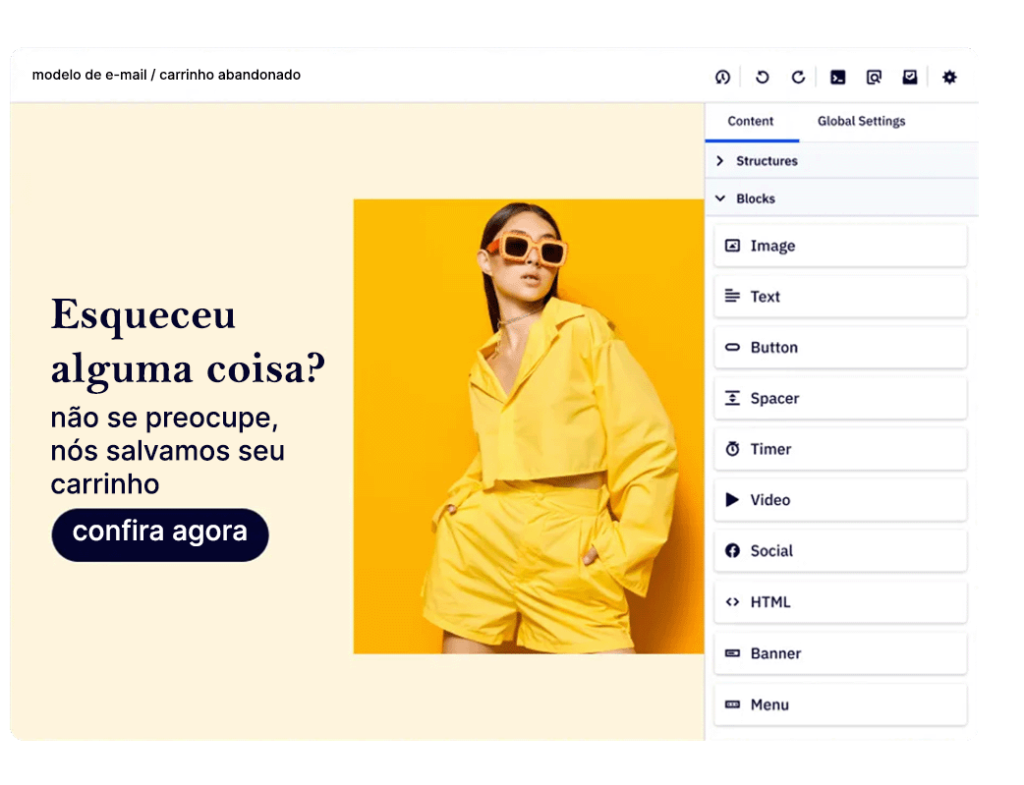Select the Button block icon
This screenshot has width=1024, height=785.
tap(733, 347)
